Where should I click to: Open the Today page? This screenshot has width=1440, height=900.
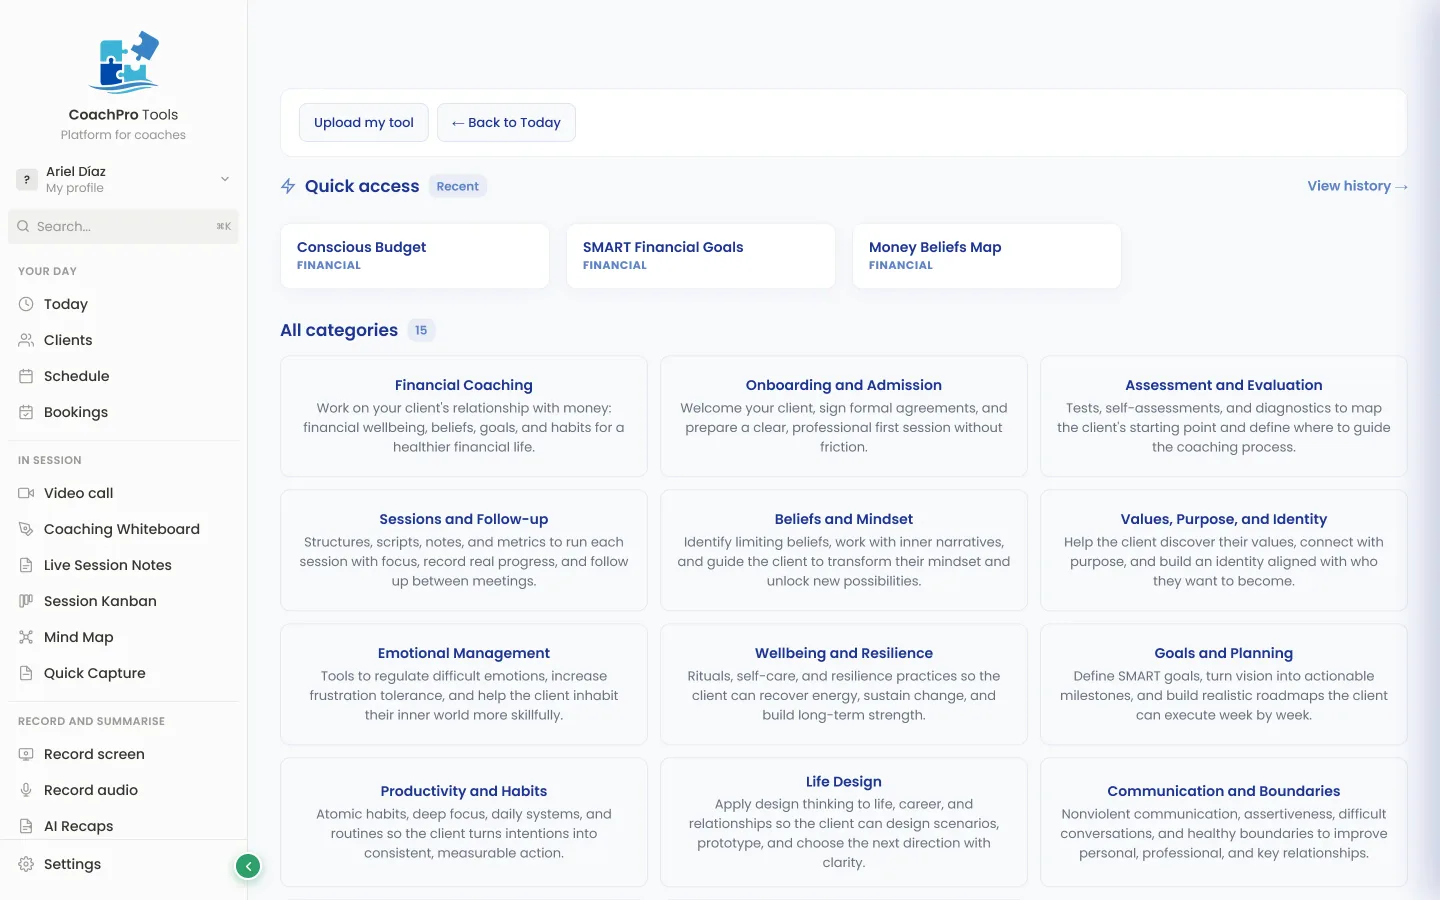123,304
